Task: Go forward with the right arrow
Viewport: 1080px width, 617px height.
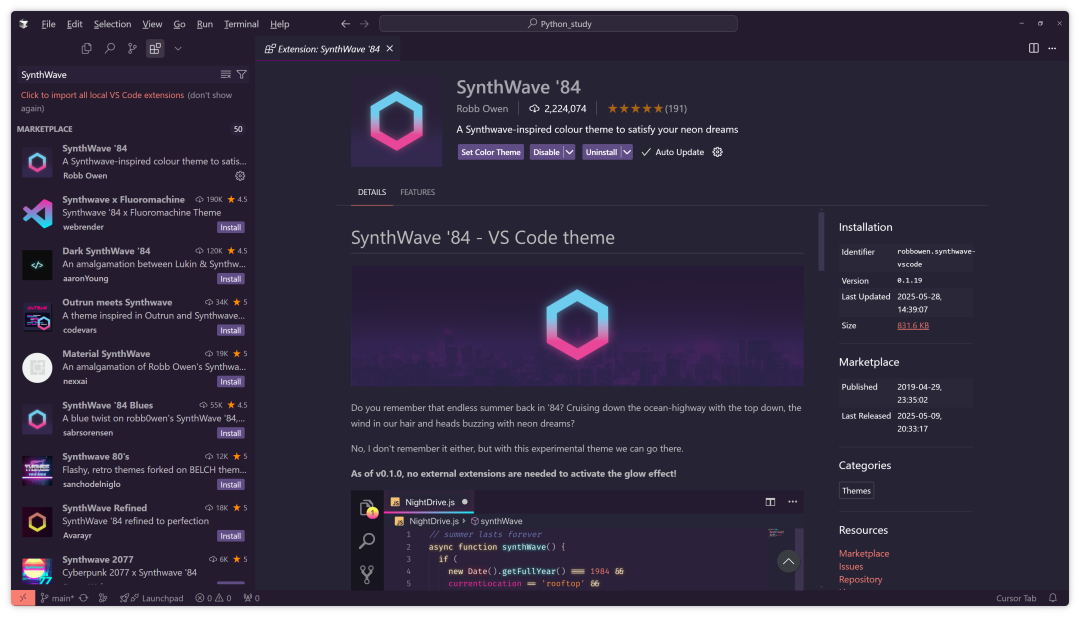Action: [364, 23]
